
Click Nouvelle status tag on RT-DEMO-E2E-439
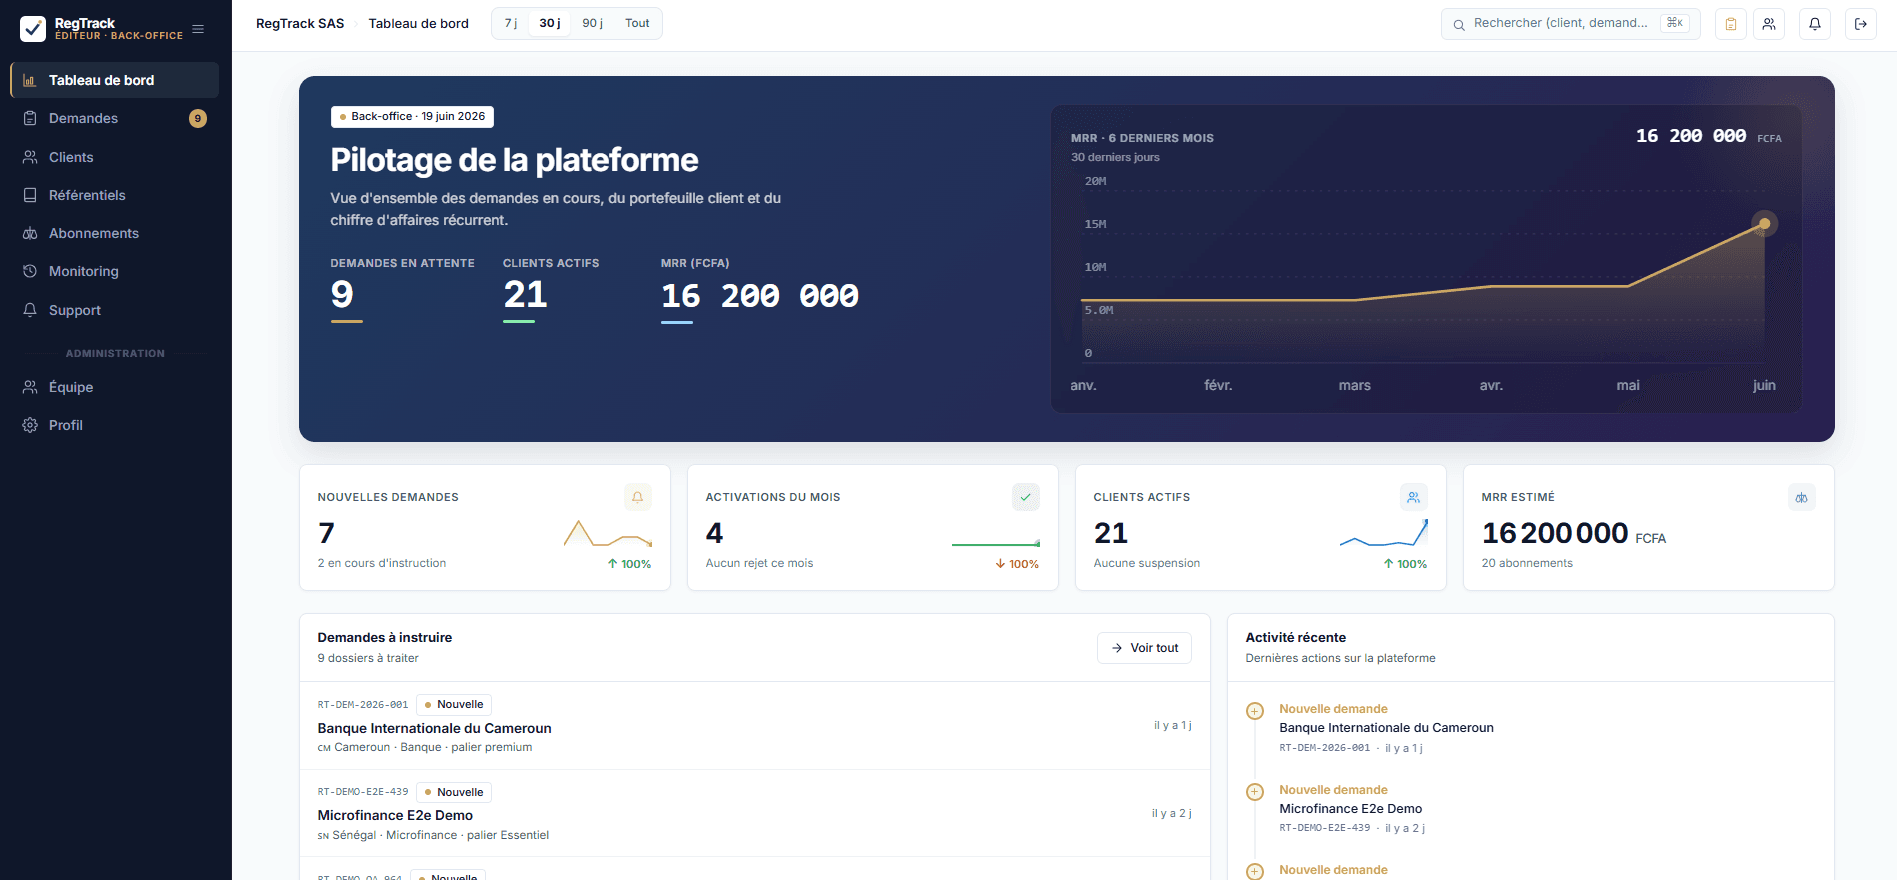tap(454, 792)
